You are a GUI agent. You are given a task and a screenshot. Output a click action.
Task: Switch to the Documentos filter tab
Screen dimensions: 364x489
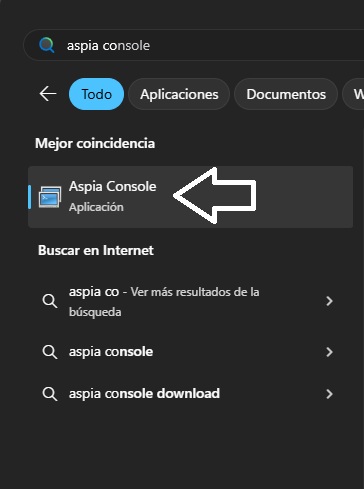[x=286, y=94]
